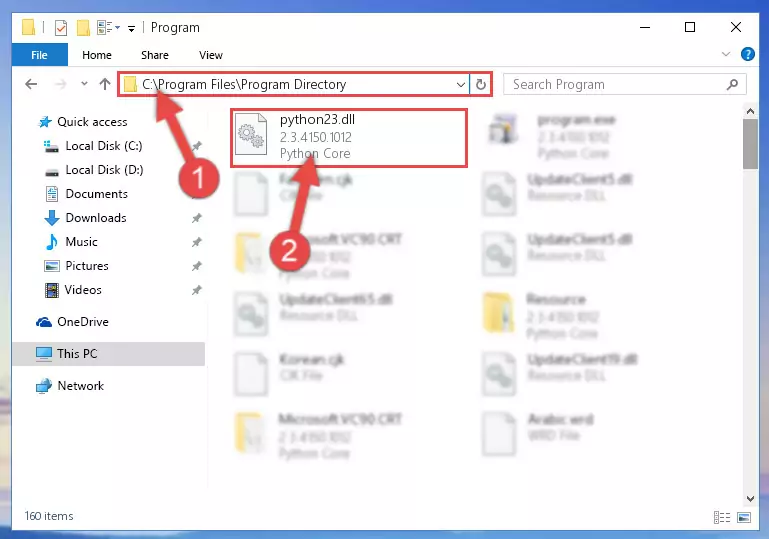The width and height of the screenshot is (769, 539).
Task: Switch to the Home ribbon tab
Action: tap(97, 55)
